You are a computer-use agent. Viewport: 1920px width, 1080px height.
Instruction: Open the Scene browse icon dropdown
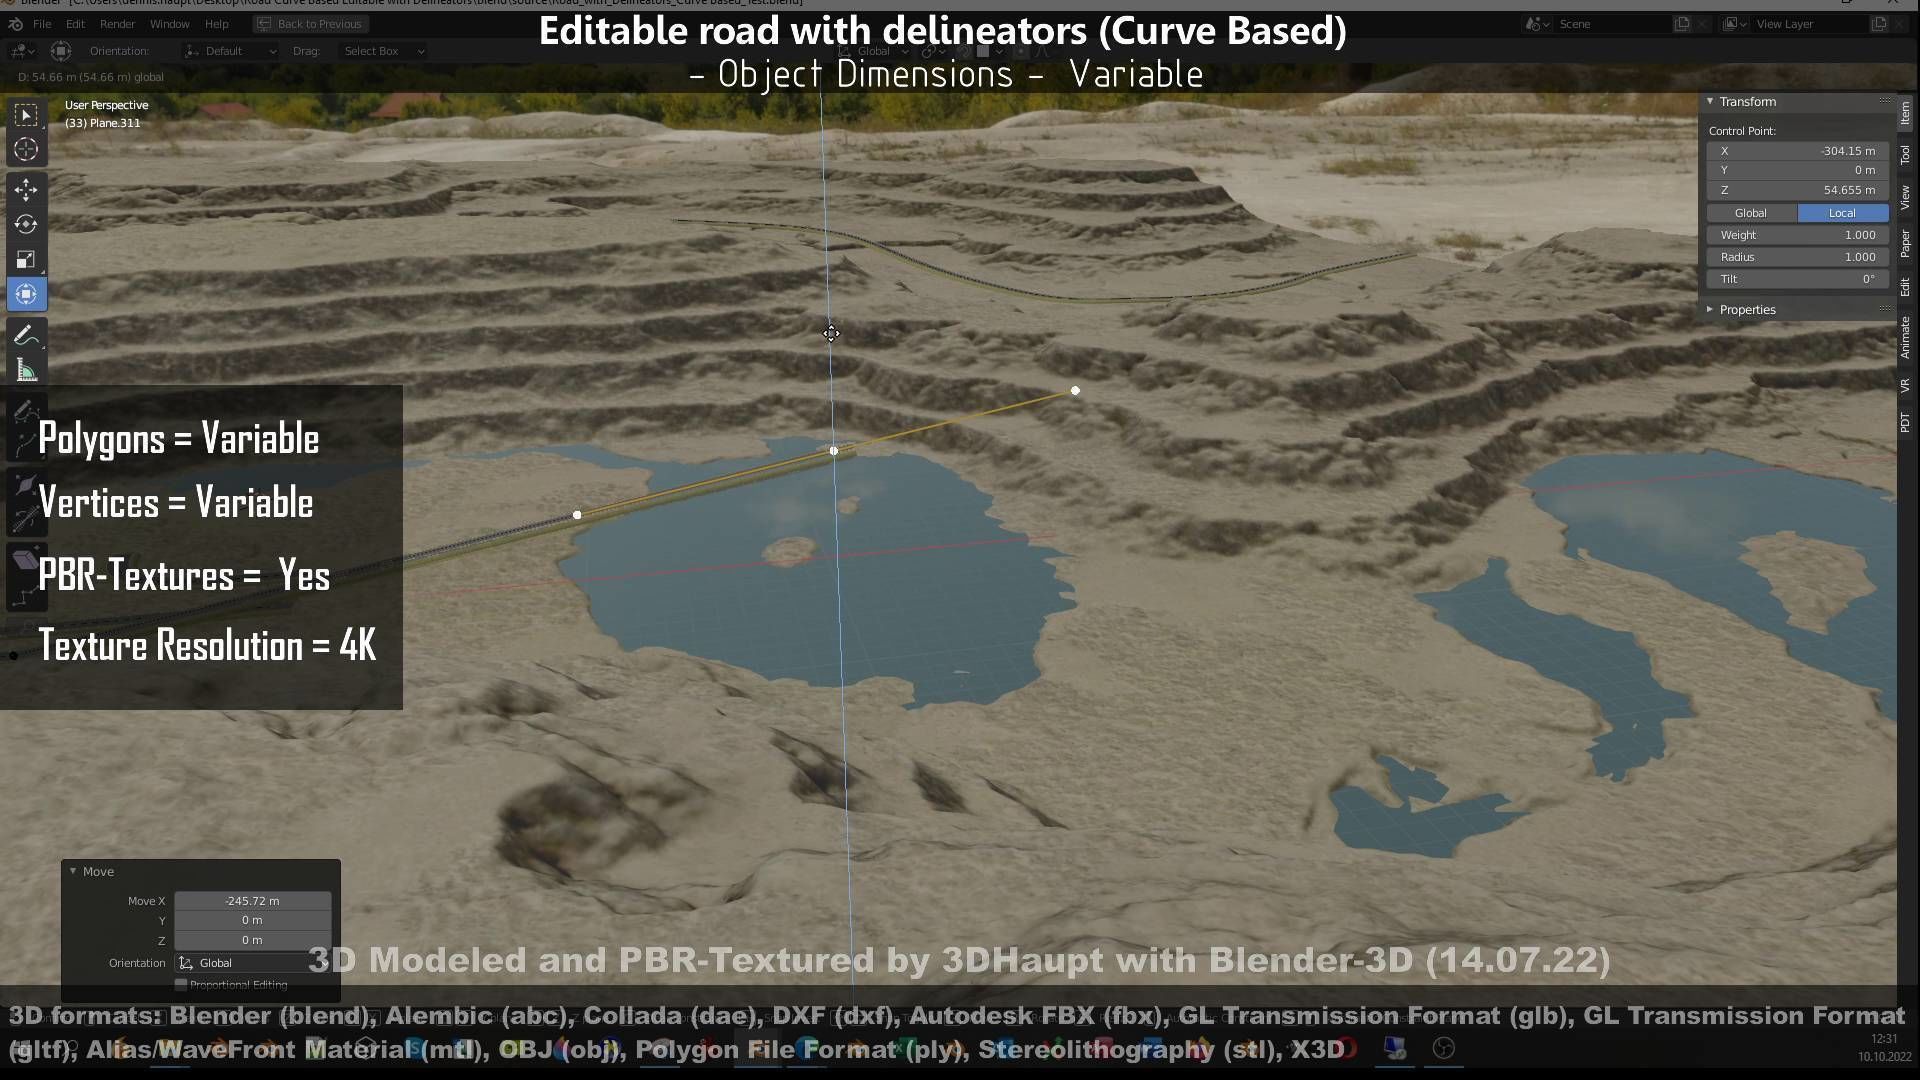coord(1538,24)
